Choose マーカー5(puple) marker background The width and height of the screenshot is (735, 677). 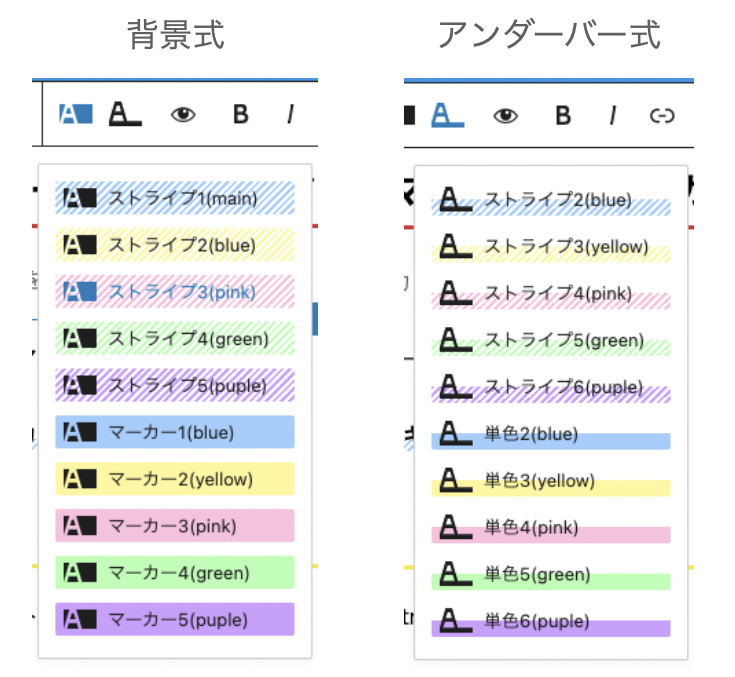coord(175,619)
